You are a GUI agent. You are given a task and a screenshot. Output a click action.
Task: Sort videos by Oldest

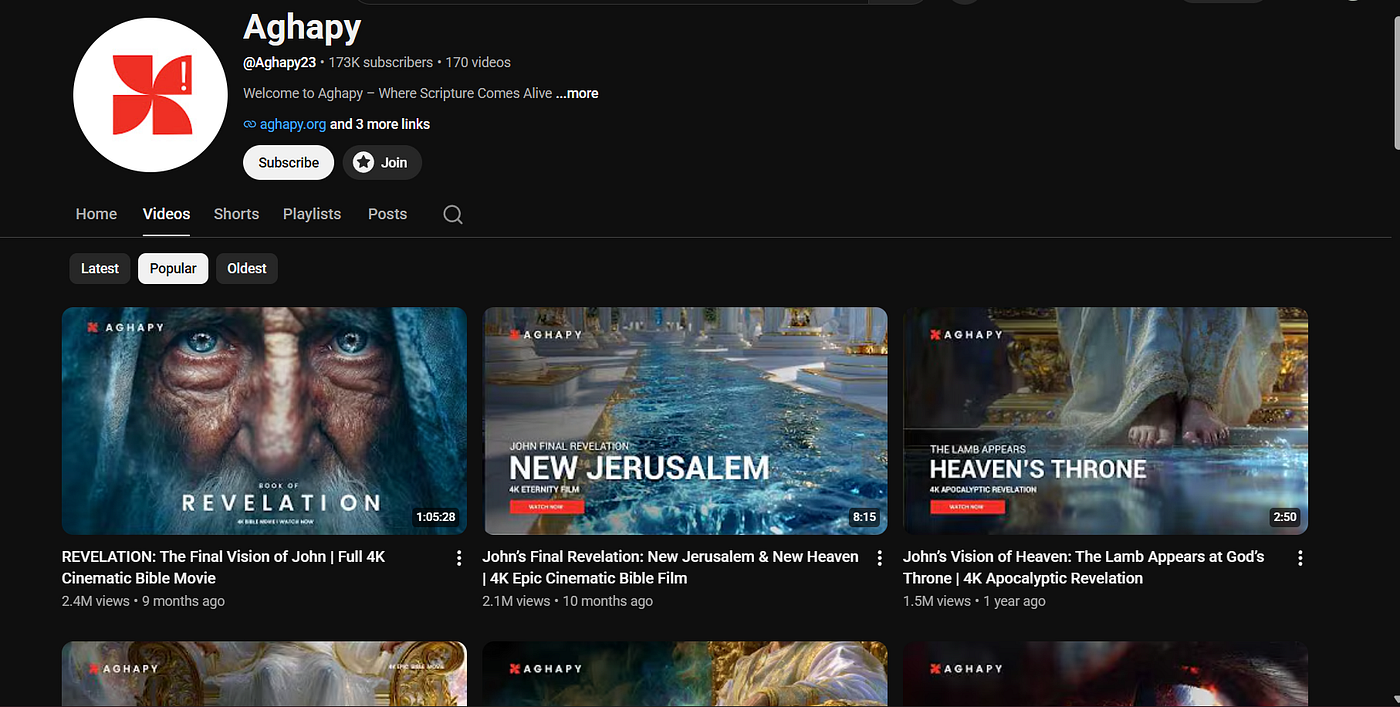pyautogui.click(x=247, y=268)
